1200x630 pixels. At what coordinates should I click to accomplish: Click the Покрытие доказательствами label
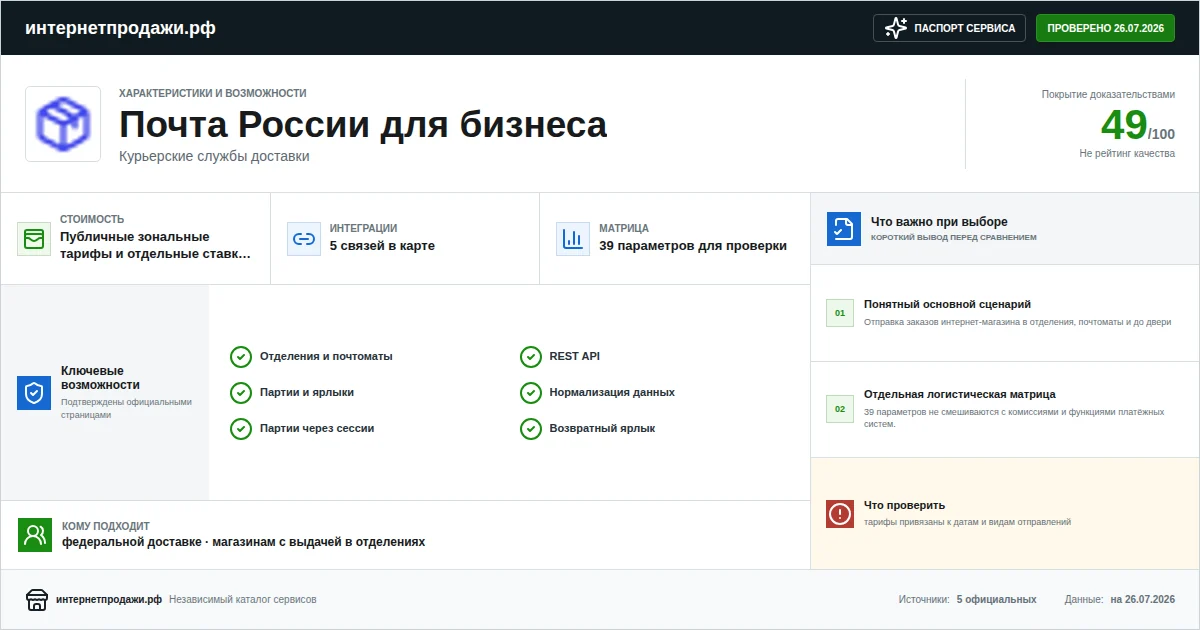coord(1108,95)
